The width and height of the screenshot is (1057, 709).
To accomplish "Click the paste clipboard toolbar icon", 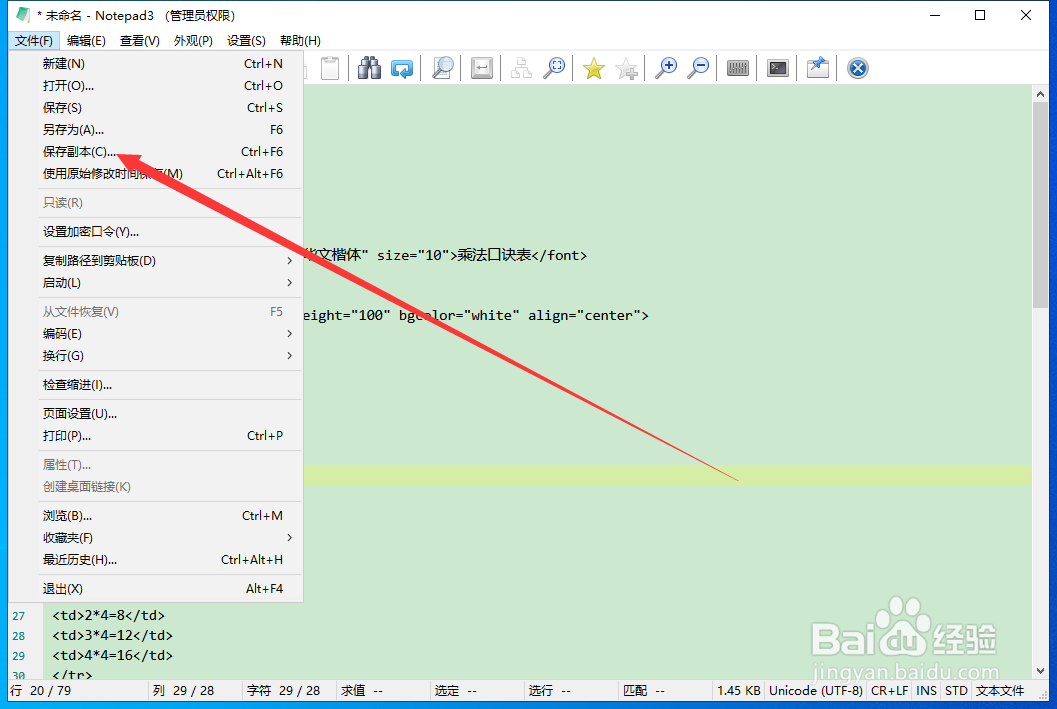I will point(330,68).
